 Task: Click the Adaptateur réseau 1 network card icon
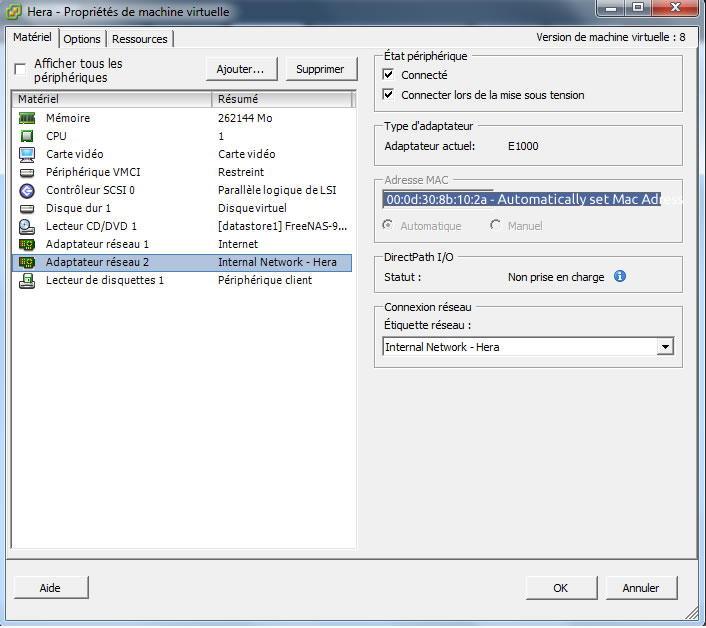27,244
